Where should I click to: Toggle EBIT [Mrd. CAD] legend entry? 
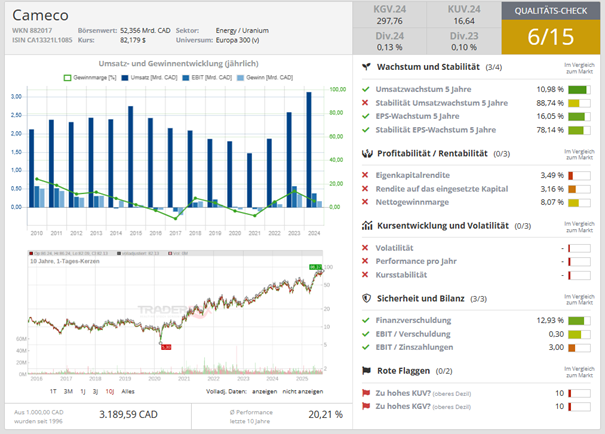coord(207,78)
